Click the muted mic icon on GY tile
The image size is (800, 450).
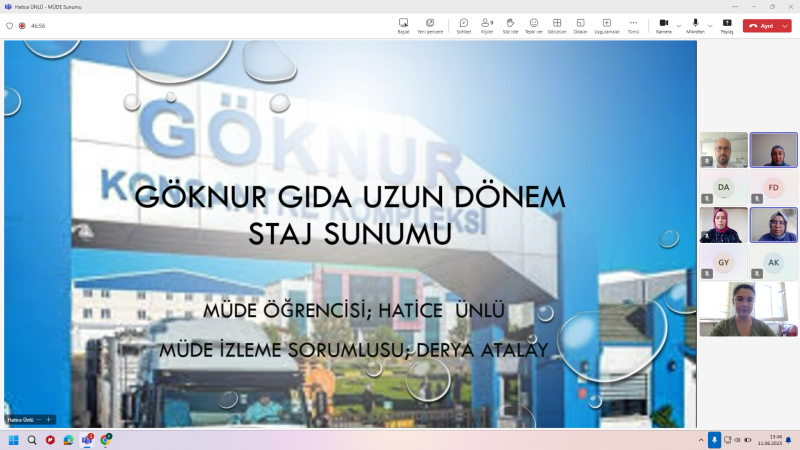click(707, 273)
